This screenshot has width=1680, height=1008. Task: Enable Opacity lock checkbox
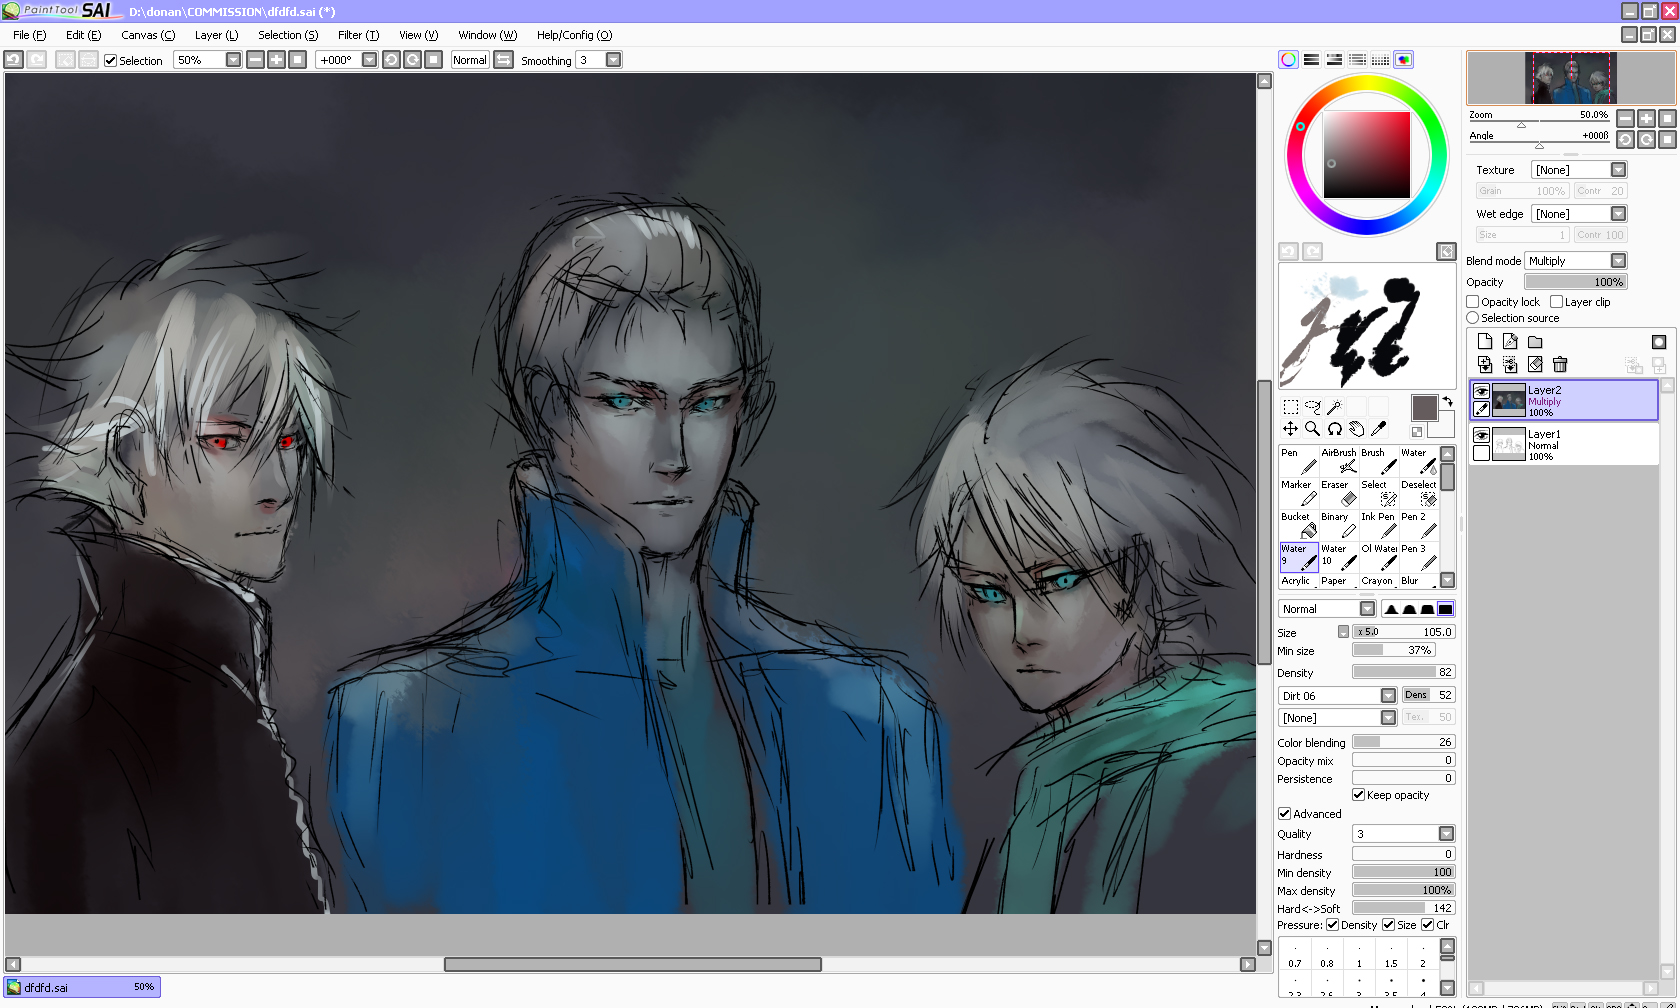pyautogui.click(x=1473, y=302)
